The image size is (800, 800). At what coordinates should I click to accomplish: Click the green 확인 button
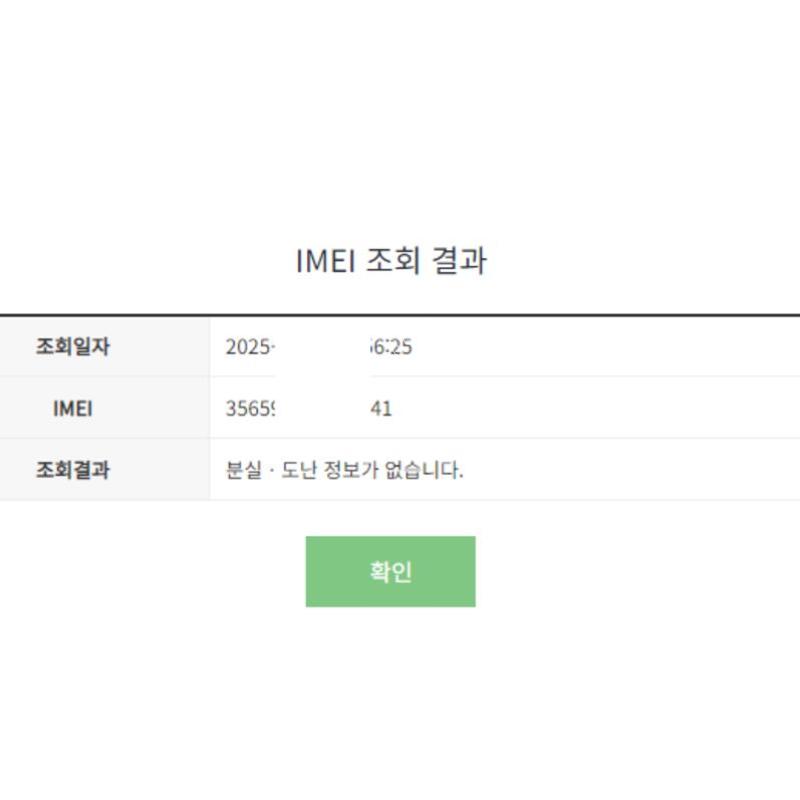click(x=390, y=571)
